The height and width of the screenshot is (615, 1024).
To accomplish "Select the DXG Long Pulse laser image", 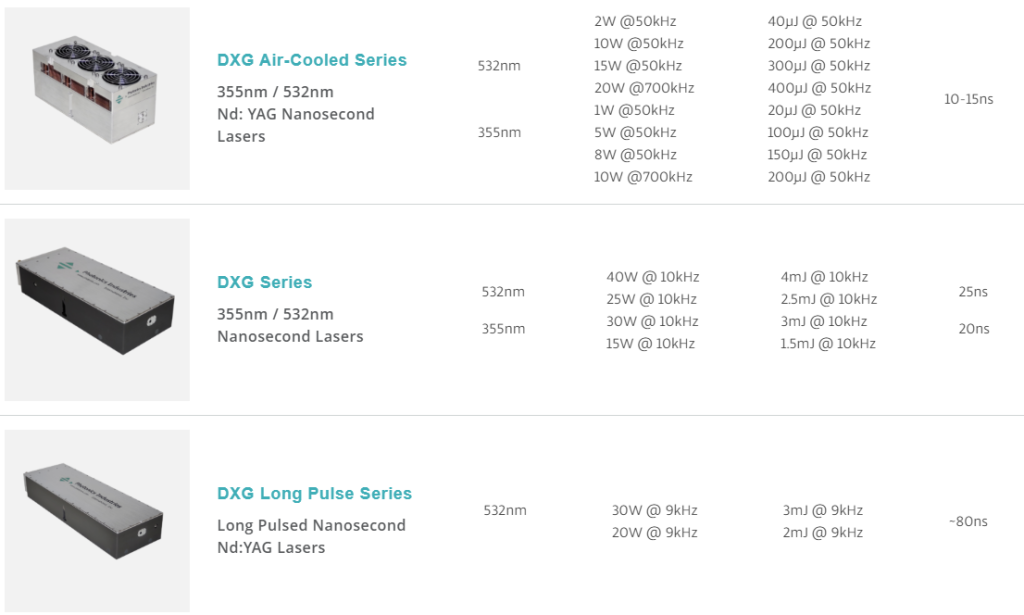I will 97,520.
